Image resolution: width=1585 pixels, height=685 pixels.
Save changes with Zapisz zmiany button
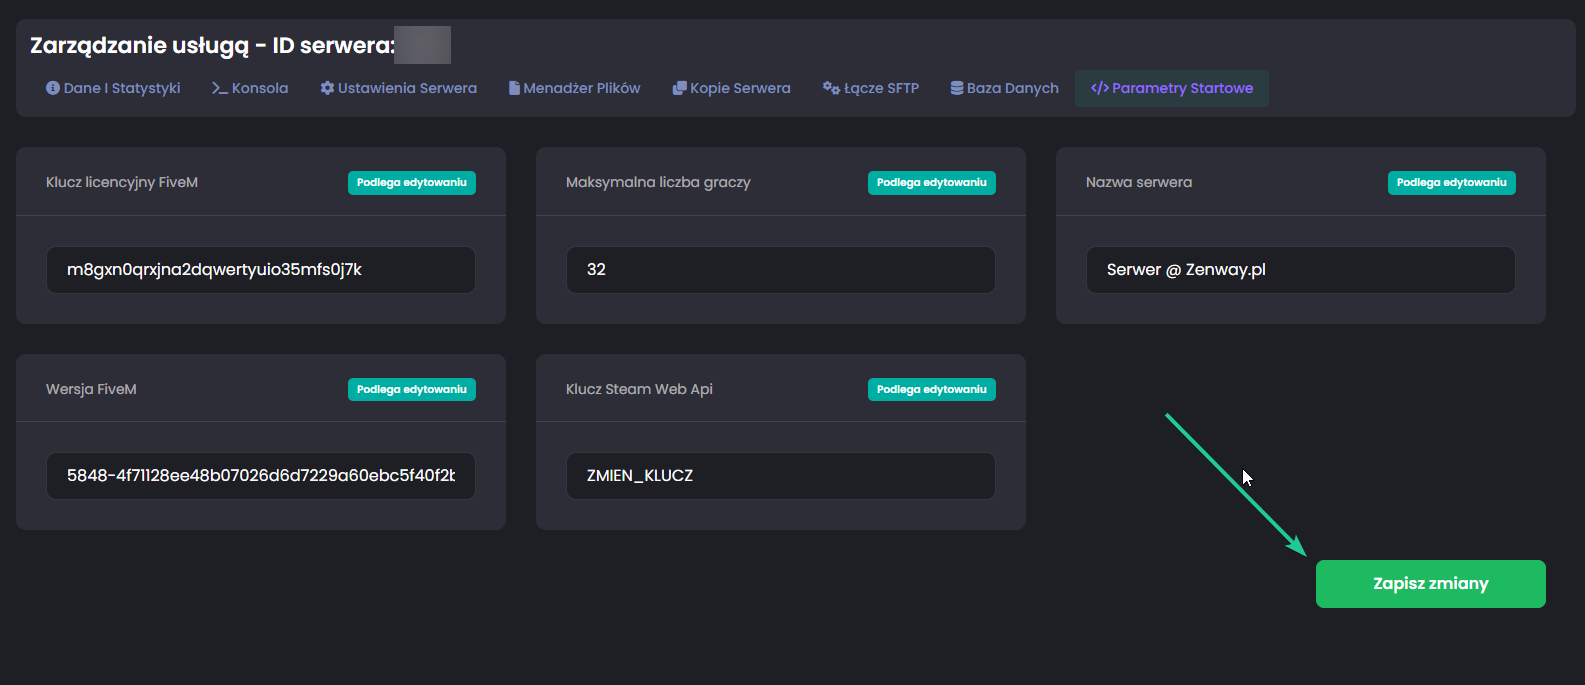[x=1430, y=584]
